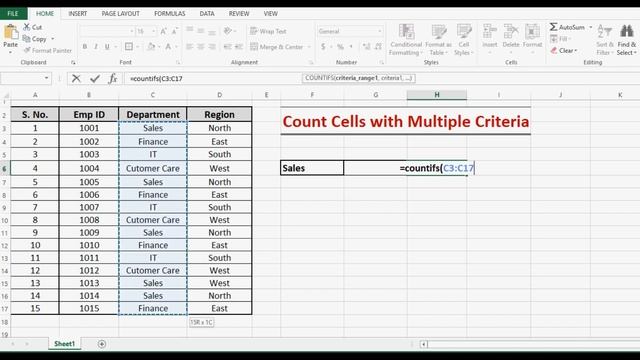Image resolution: width=640 pixels, height=360 pixels.
Task: Click the Paste icon
Action: [x=11, y=33]
